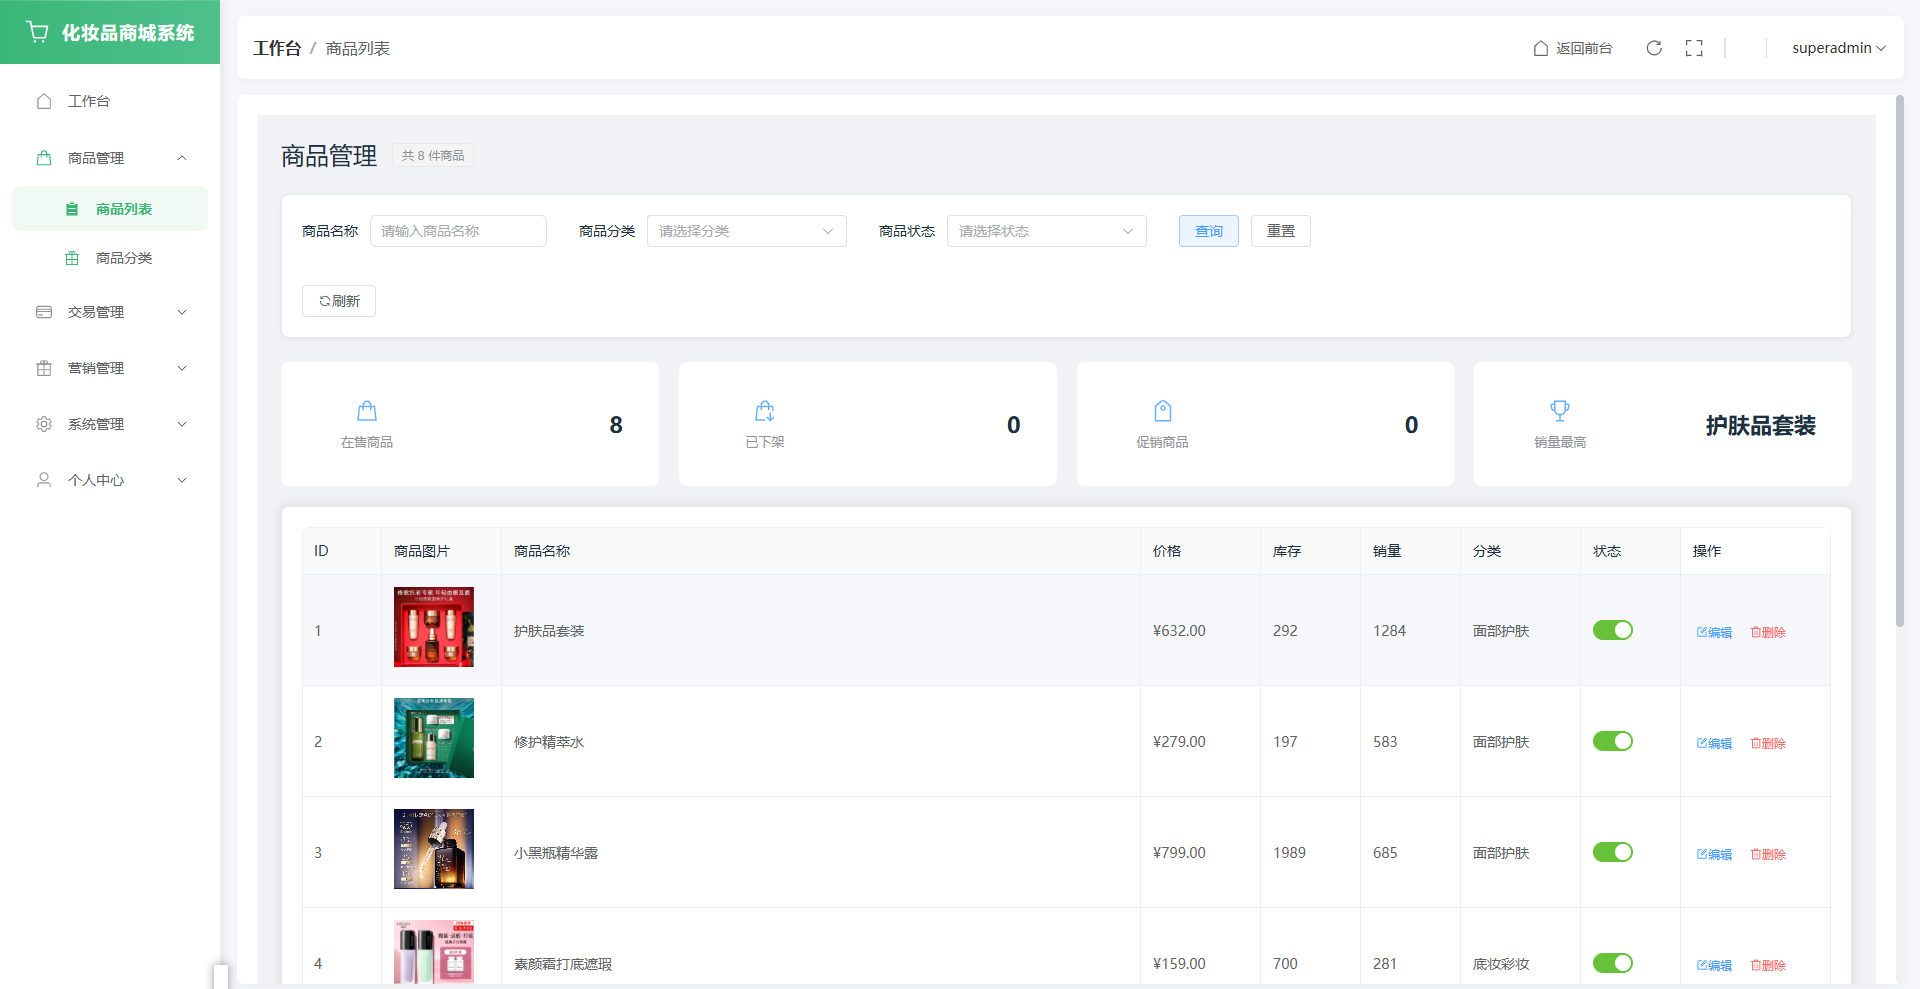
Task: Expand the superadmin user menu
Action: [1838, 48]
